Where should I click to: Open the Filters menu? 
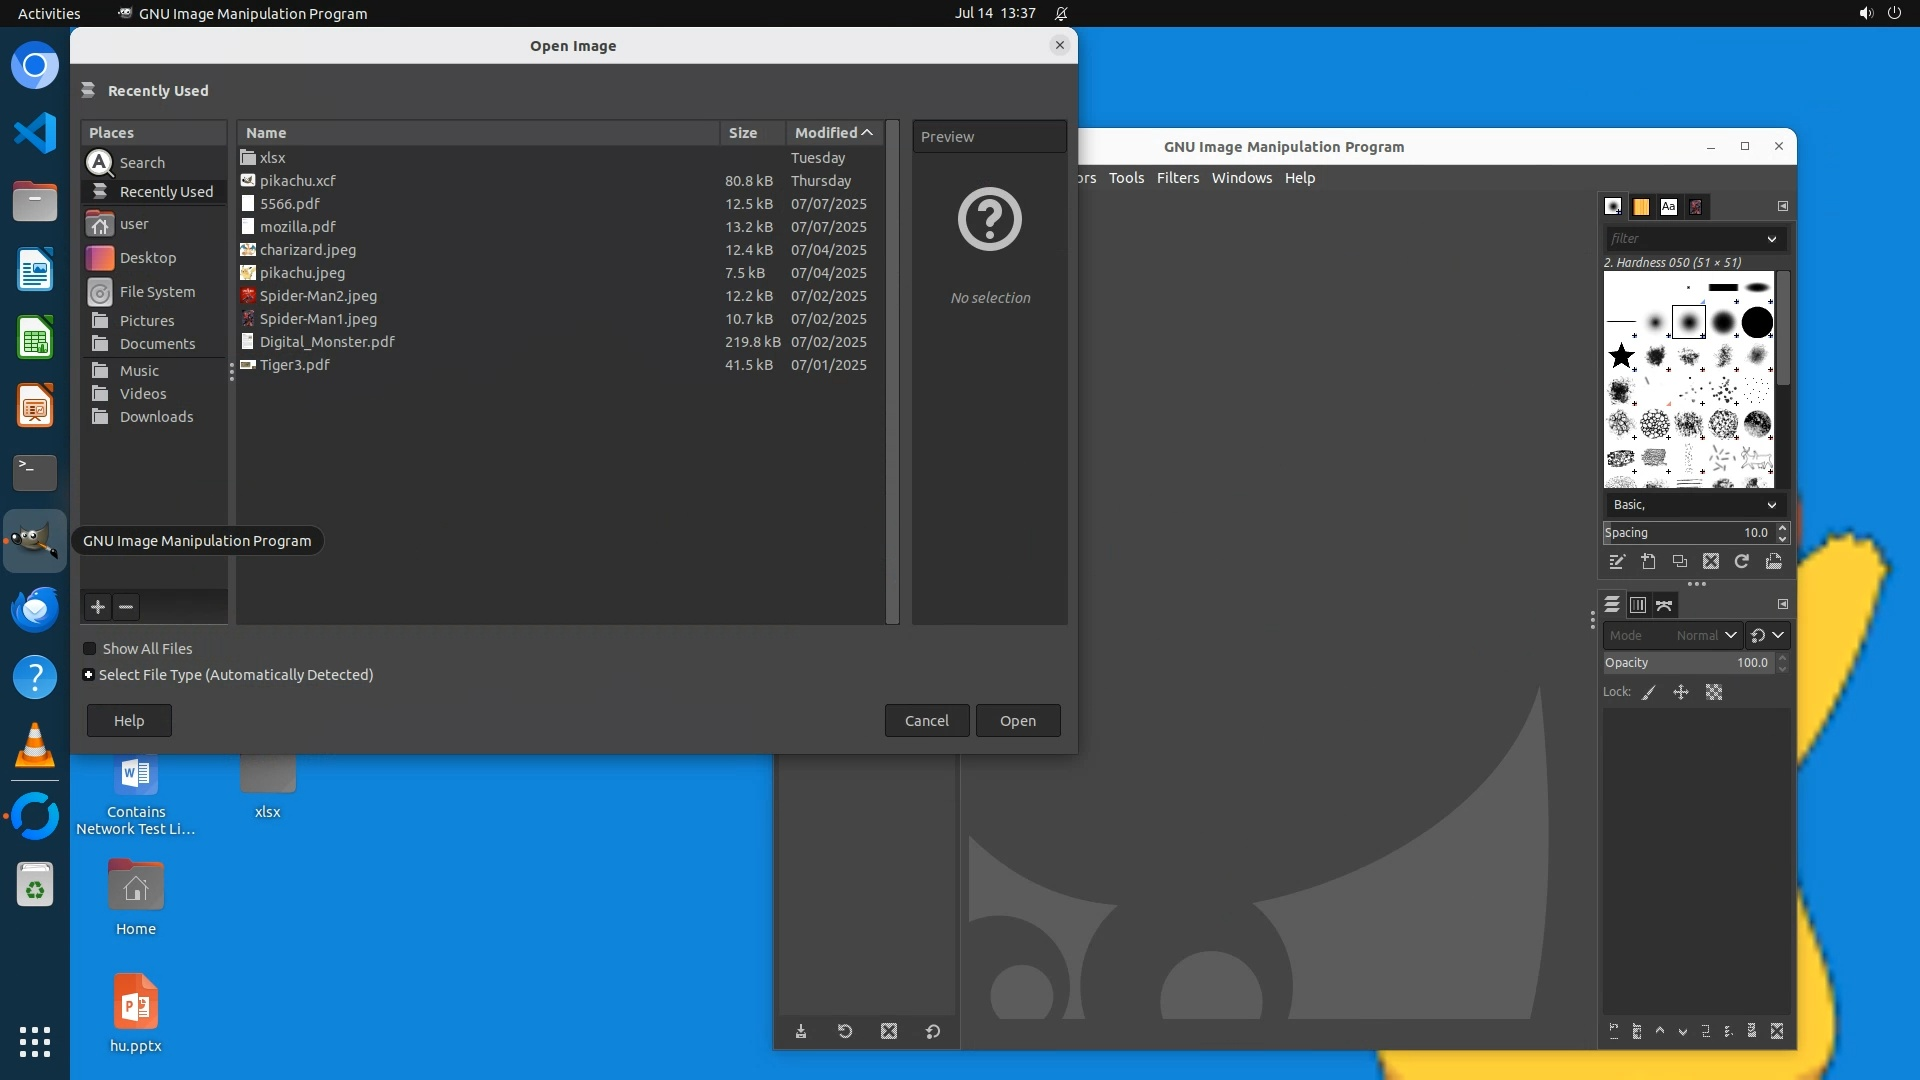tap(1177, 178)
